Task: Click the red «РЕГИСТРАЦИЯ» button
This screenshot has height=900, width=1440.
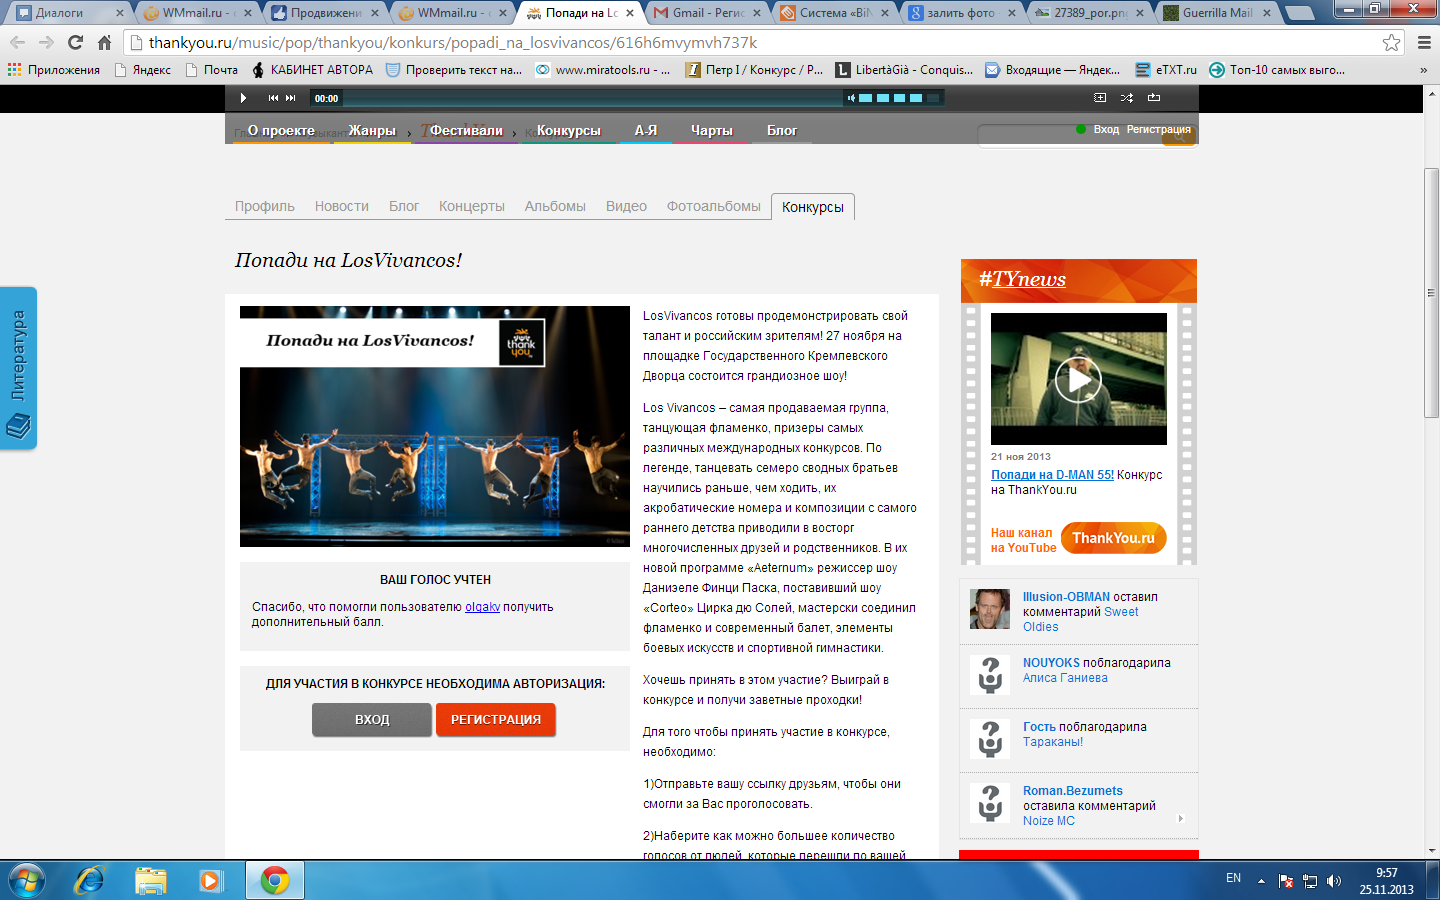Action: click(x=496, y=719)
